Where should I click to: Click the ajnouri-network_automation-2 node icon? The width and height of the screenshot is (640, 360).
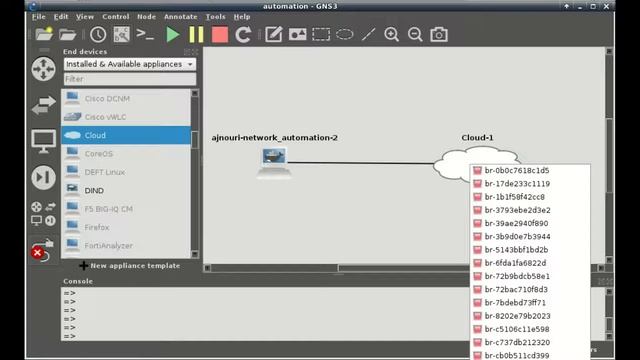click(x=274, y=162)
